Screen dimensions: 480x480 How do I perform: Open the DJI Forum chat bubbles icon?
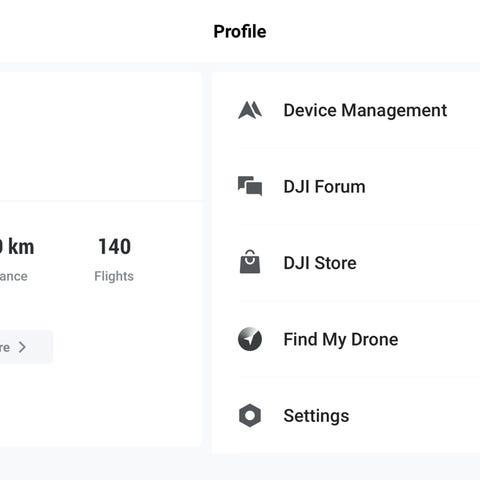point(250,186)
